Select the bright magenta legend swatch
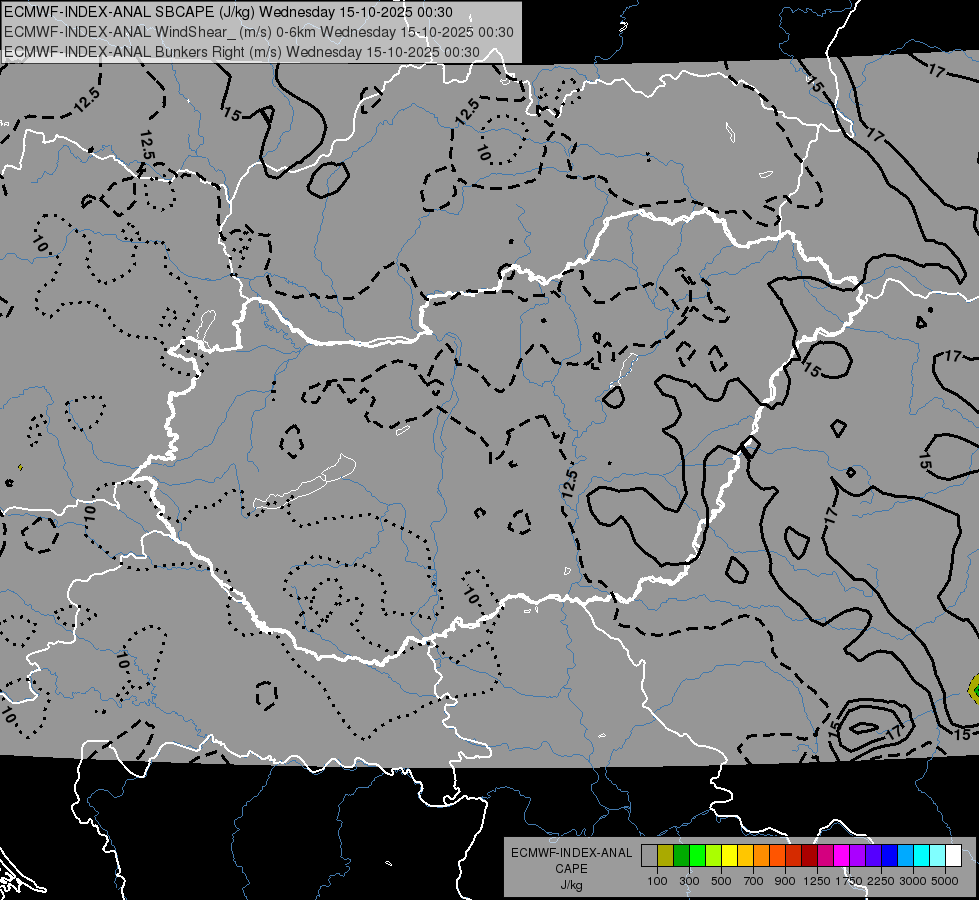Viewport: 979px width, 900px height. (842, 856)
